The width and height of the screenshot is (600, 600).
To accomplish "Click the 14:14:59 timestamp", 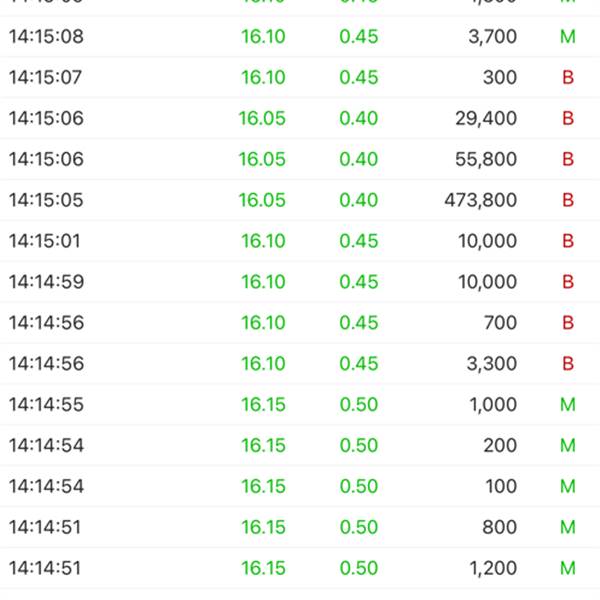I will tap(46, 283).
